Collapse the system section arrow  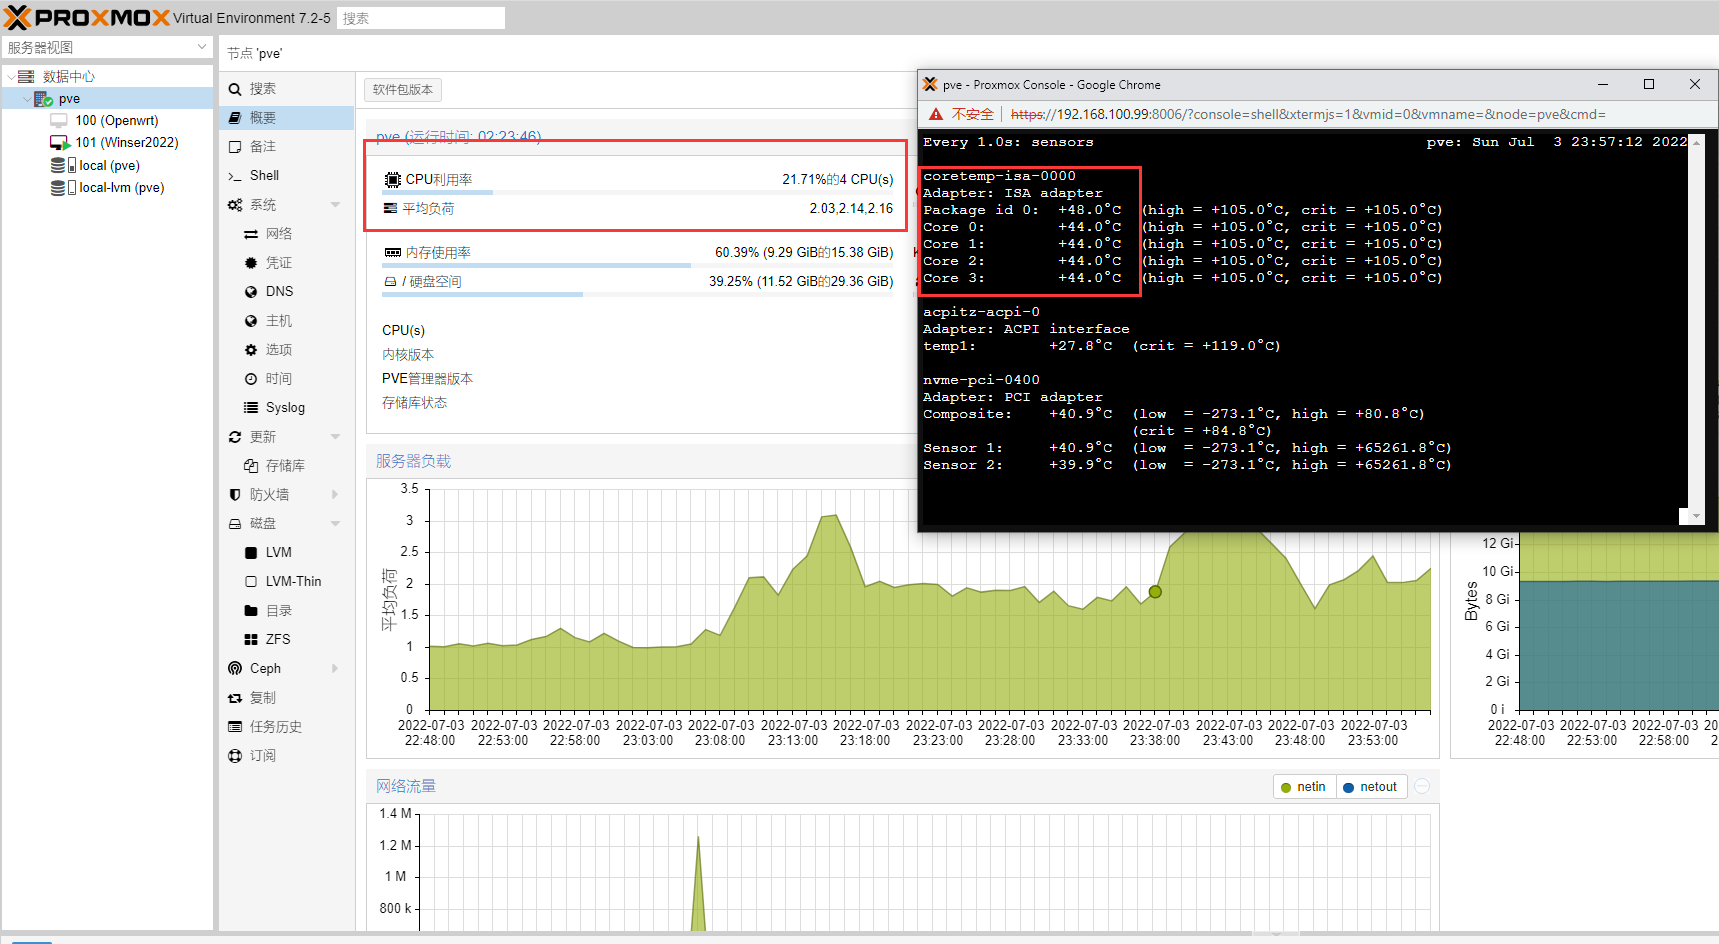[335, 205]
